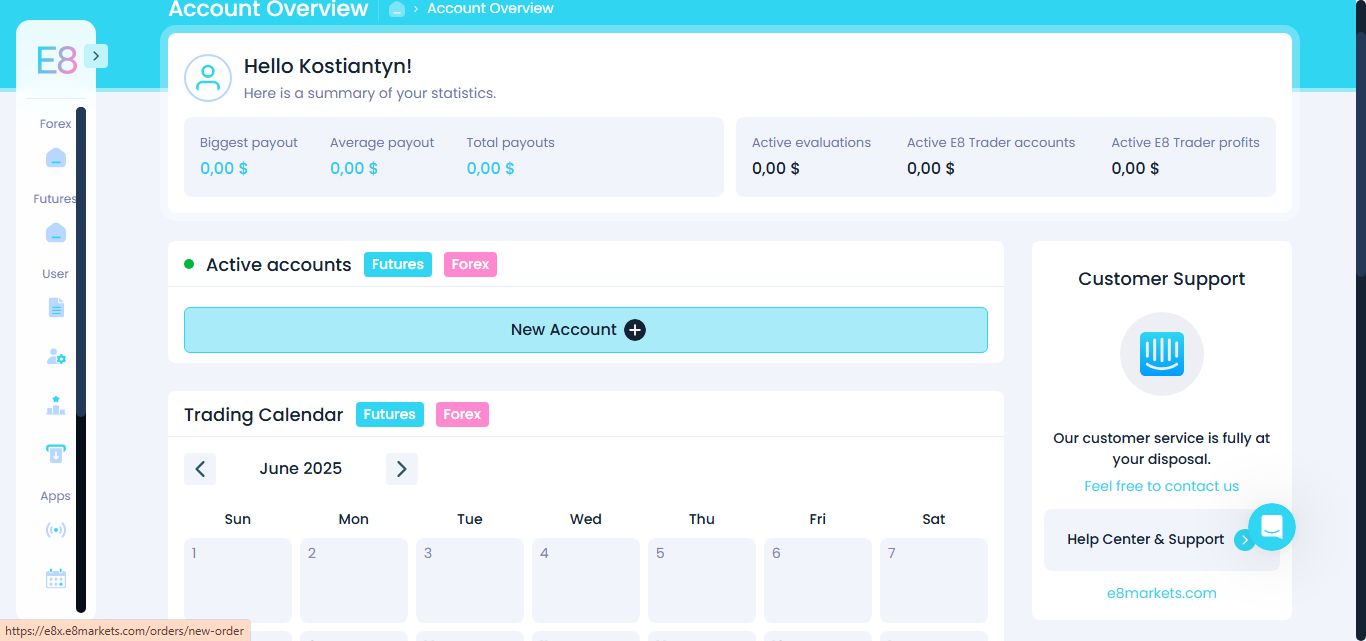Open the Forex home icon in sidebar

pyautogui.click(x=56, y=158)
